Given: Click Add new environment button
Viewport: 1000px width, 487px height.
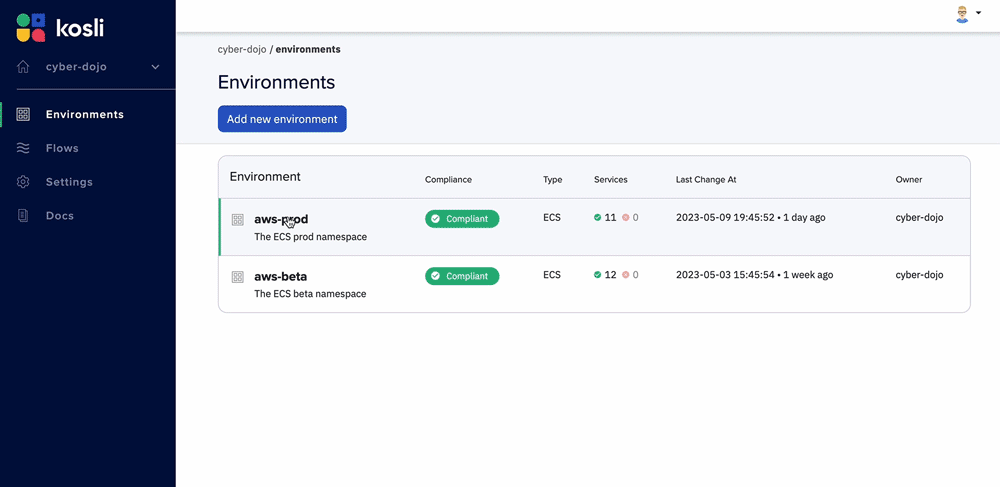Looking at the screenshot, I should (x=282, y=119).
